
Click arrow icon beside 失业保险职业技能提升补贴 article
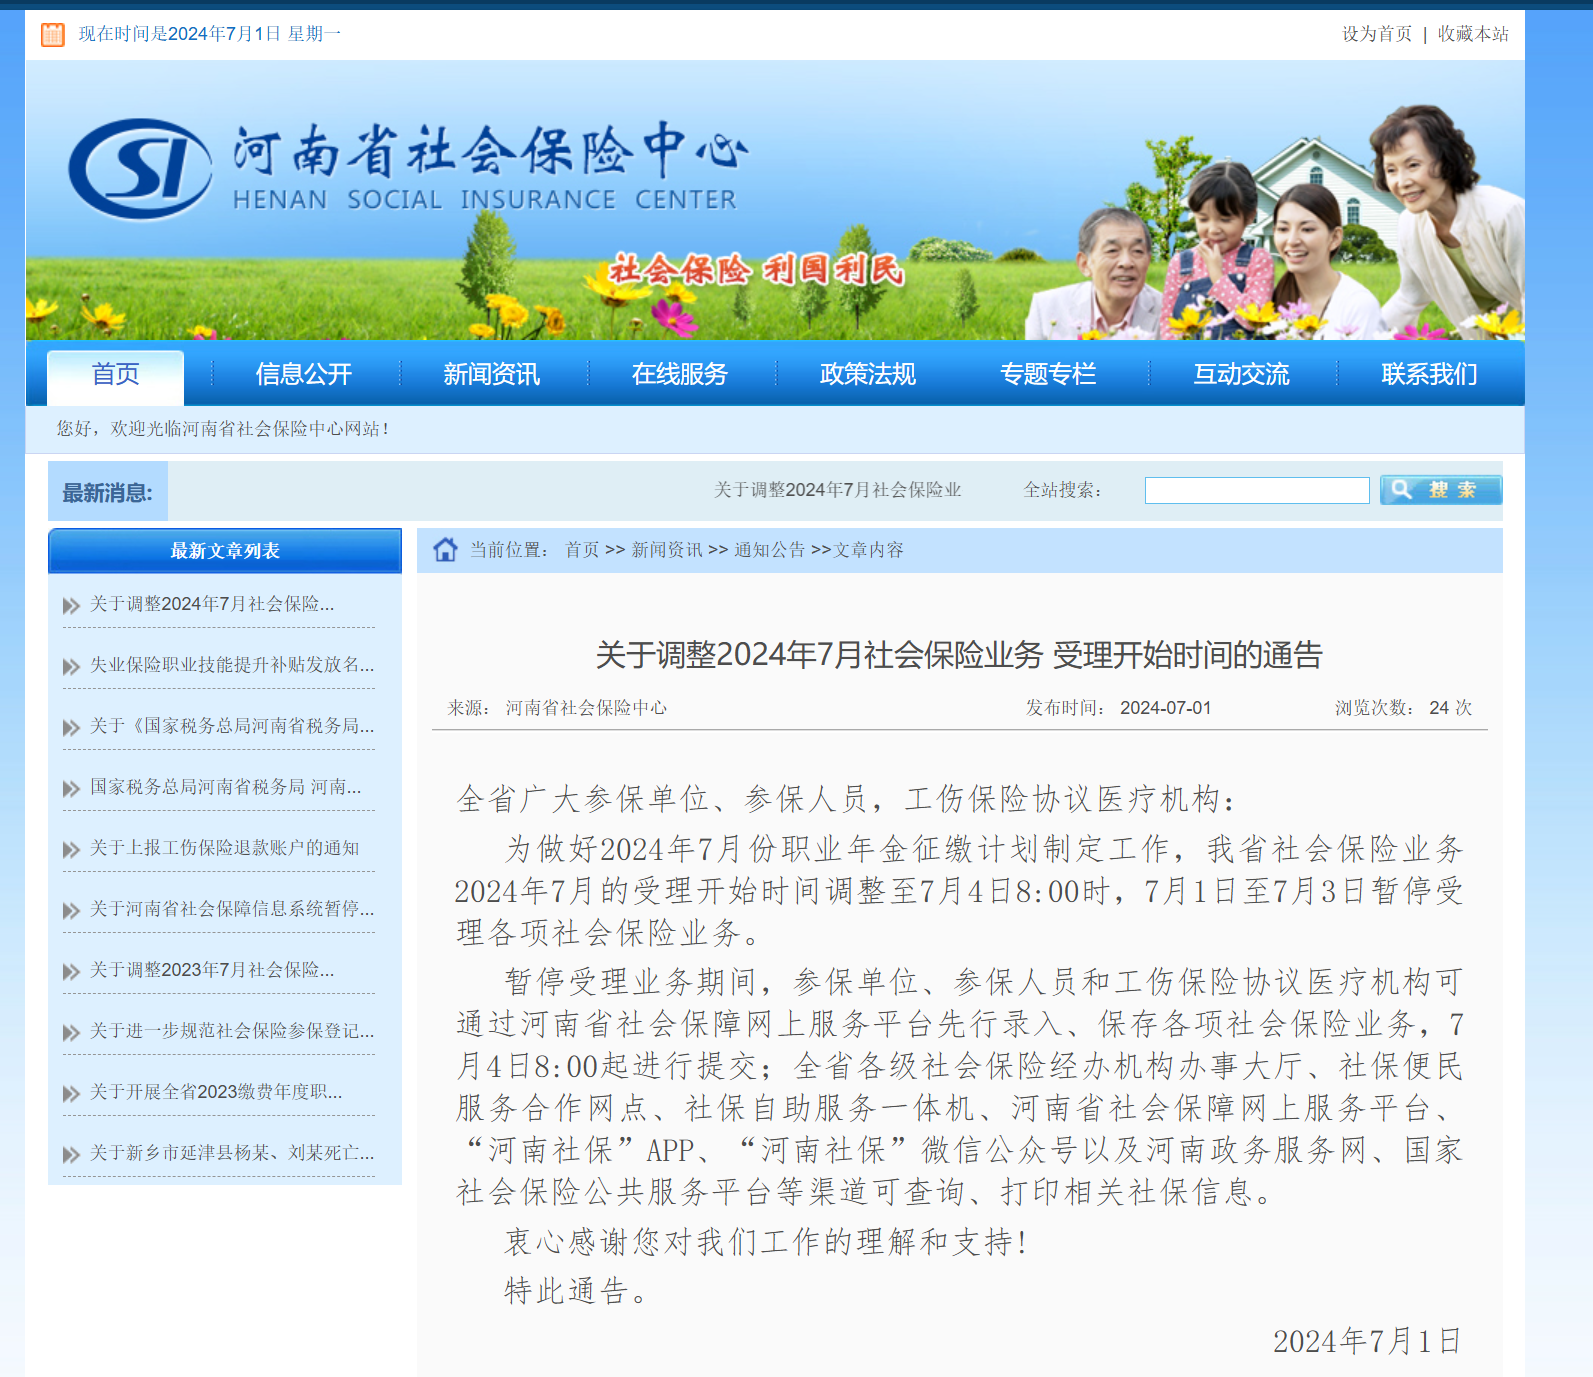[x=71, y=667]
